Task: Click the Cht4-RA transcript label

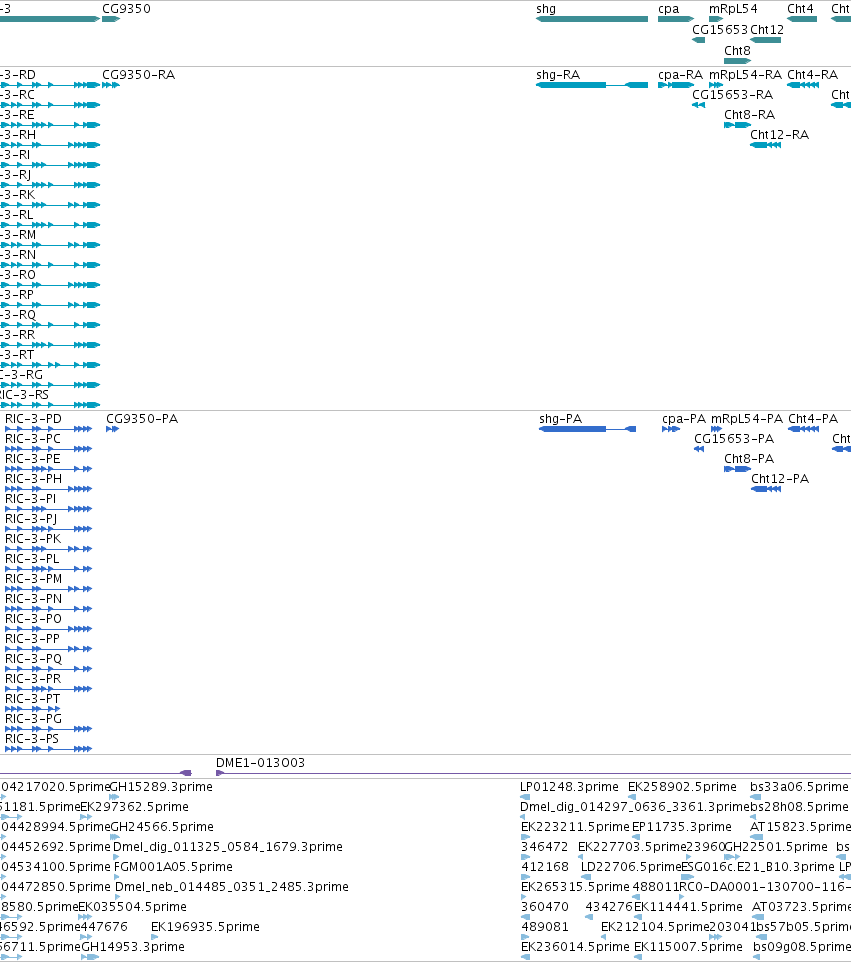Action: (x=813, y=74)
